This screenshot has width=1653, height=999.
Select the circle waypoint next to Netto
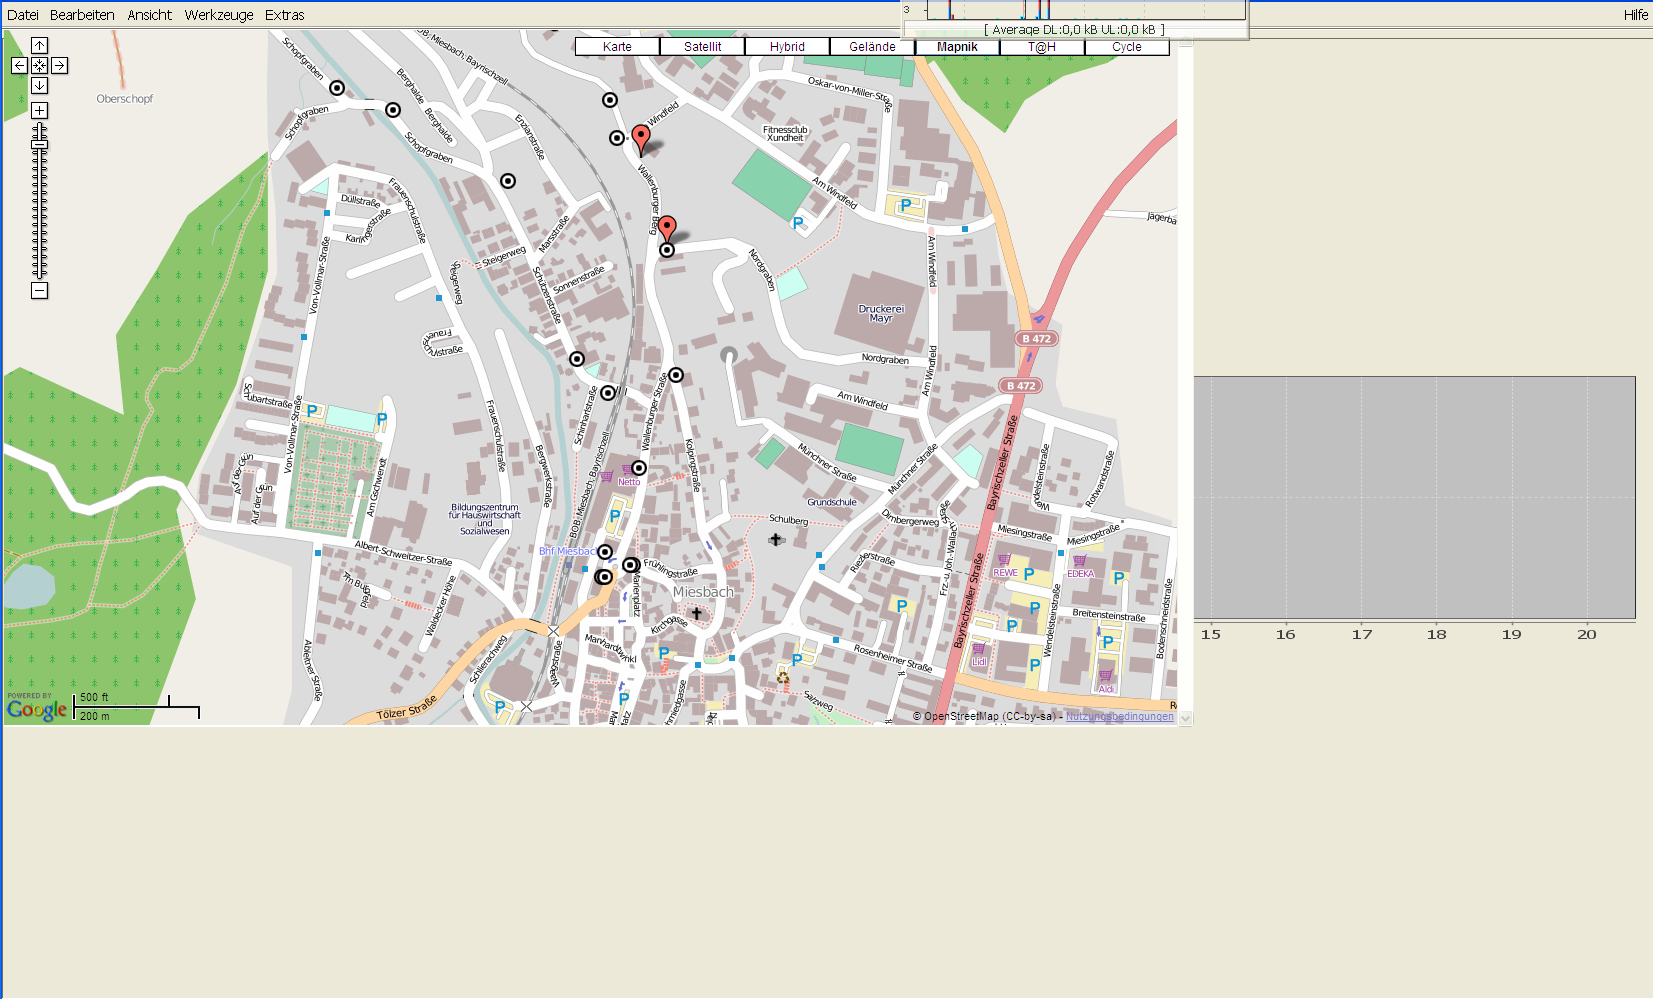coord(639,468)
